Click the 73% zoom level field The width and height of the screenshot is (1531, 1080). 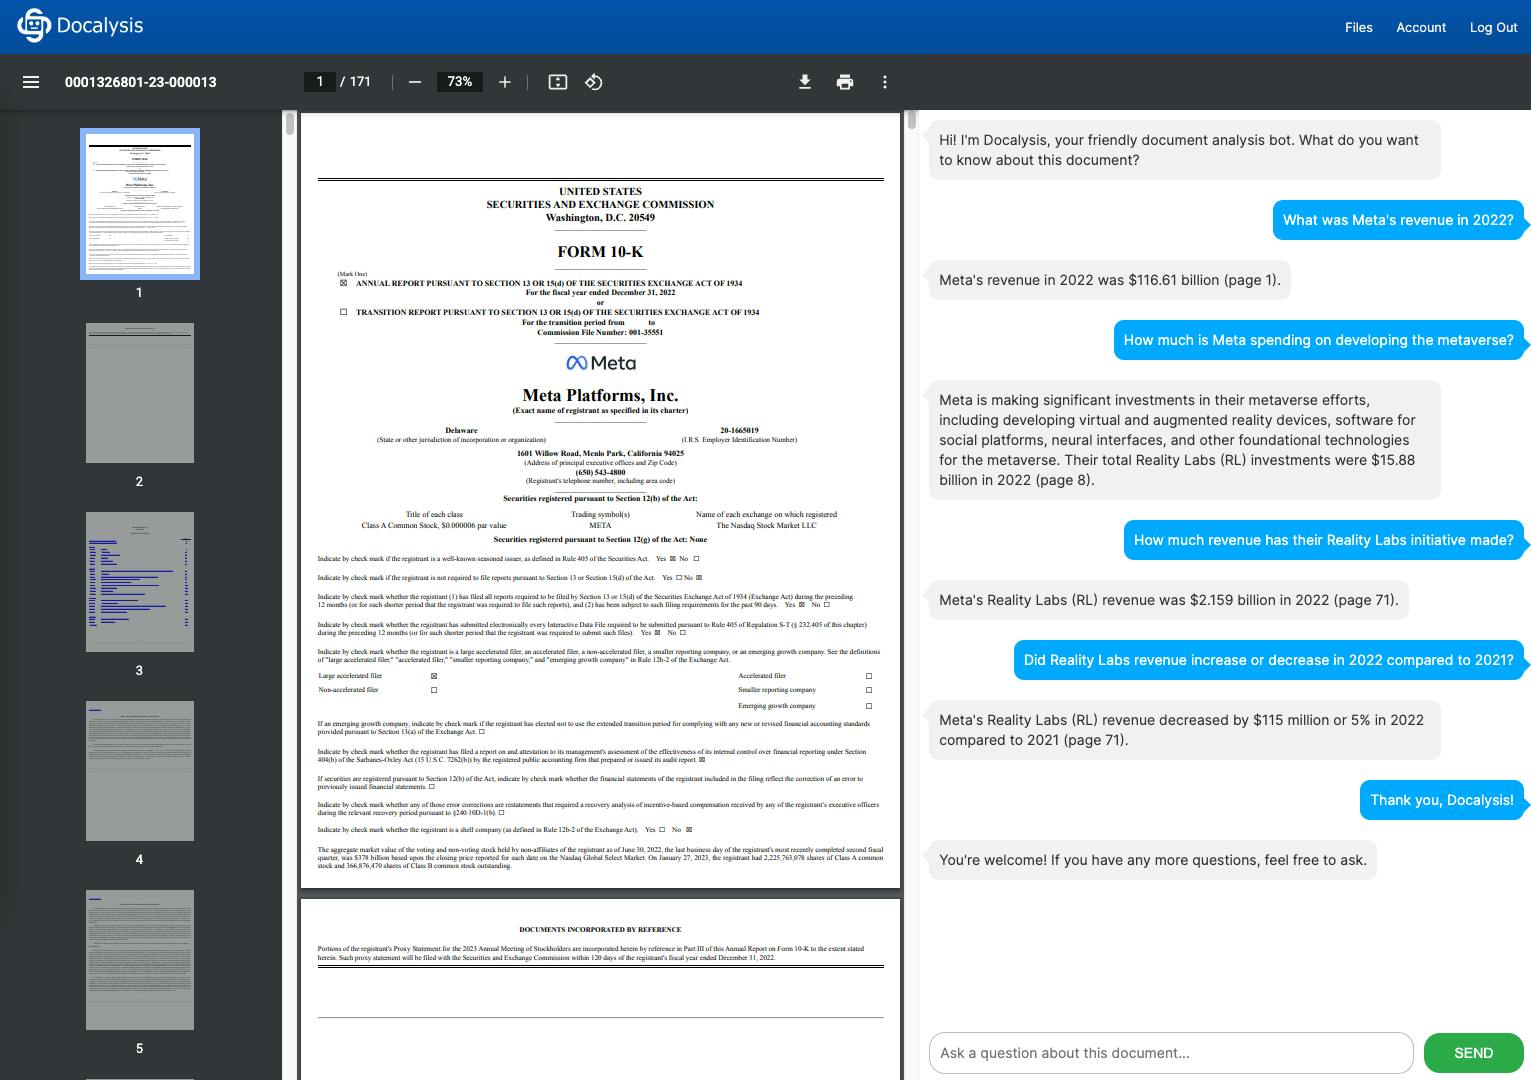pos(460,82)
